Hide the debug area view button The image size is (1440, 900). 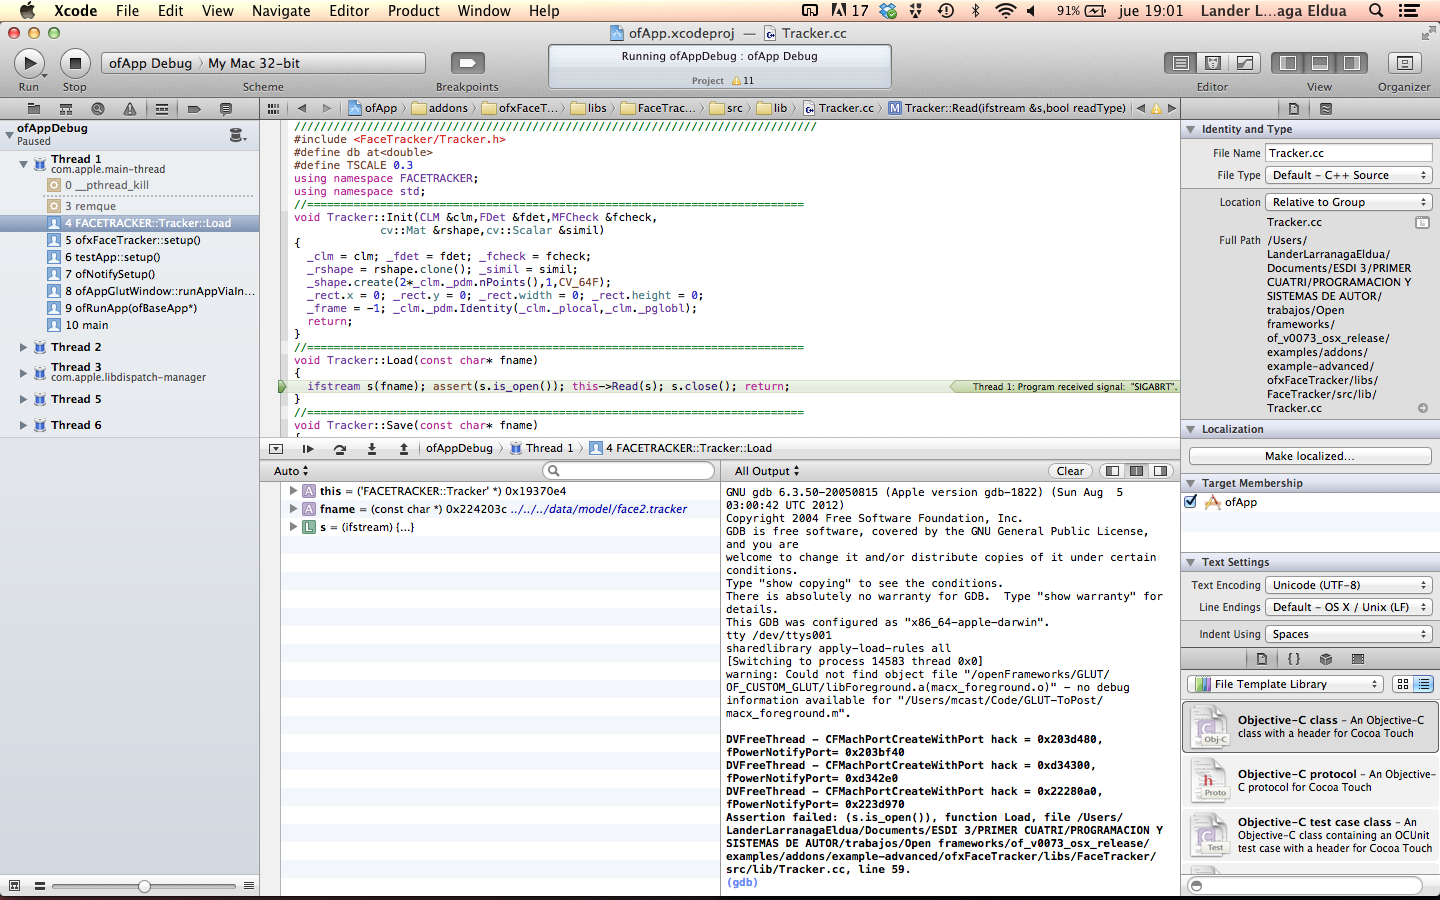point(1320,63)
